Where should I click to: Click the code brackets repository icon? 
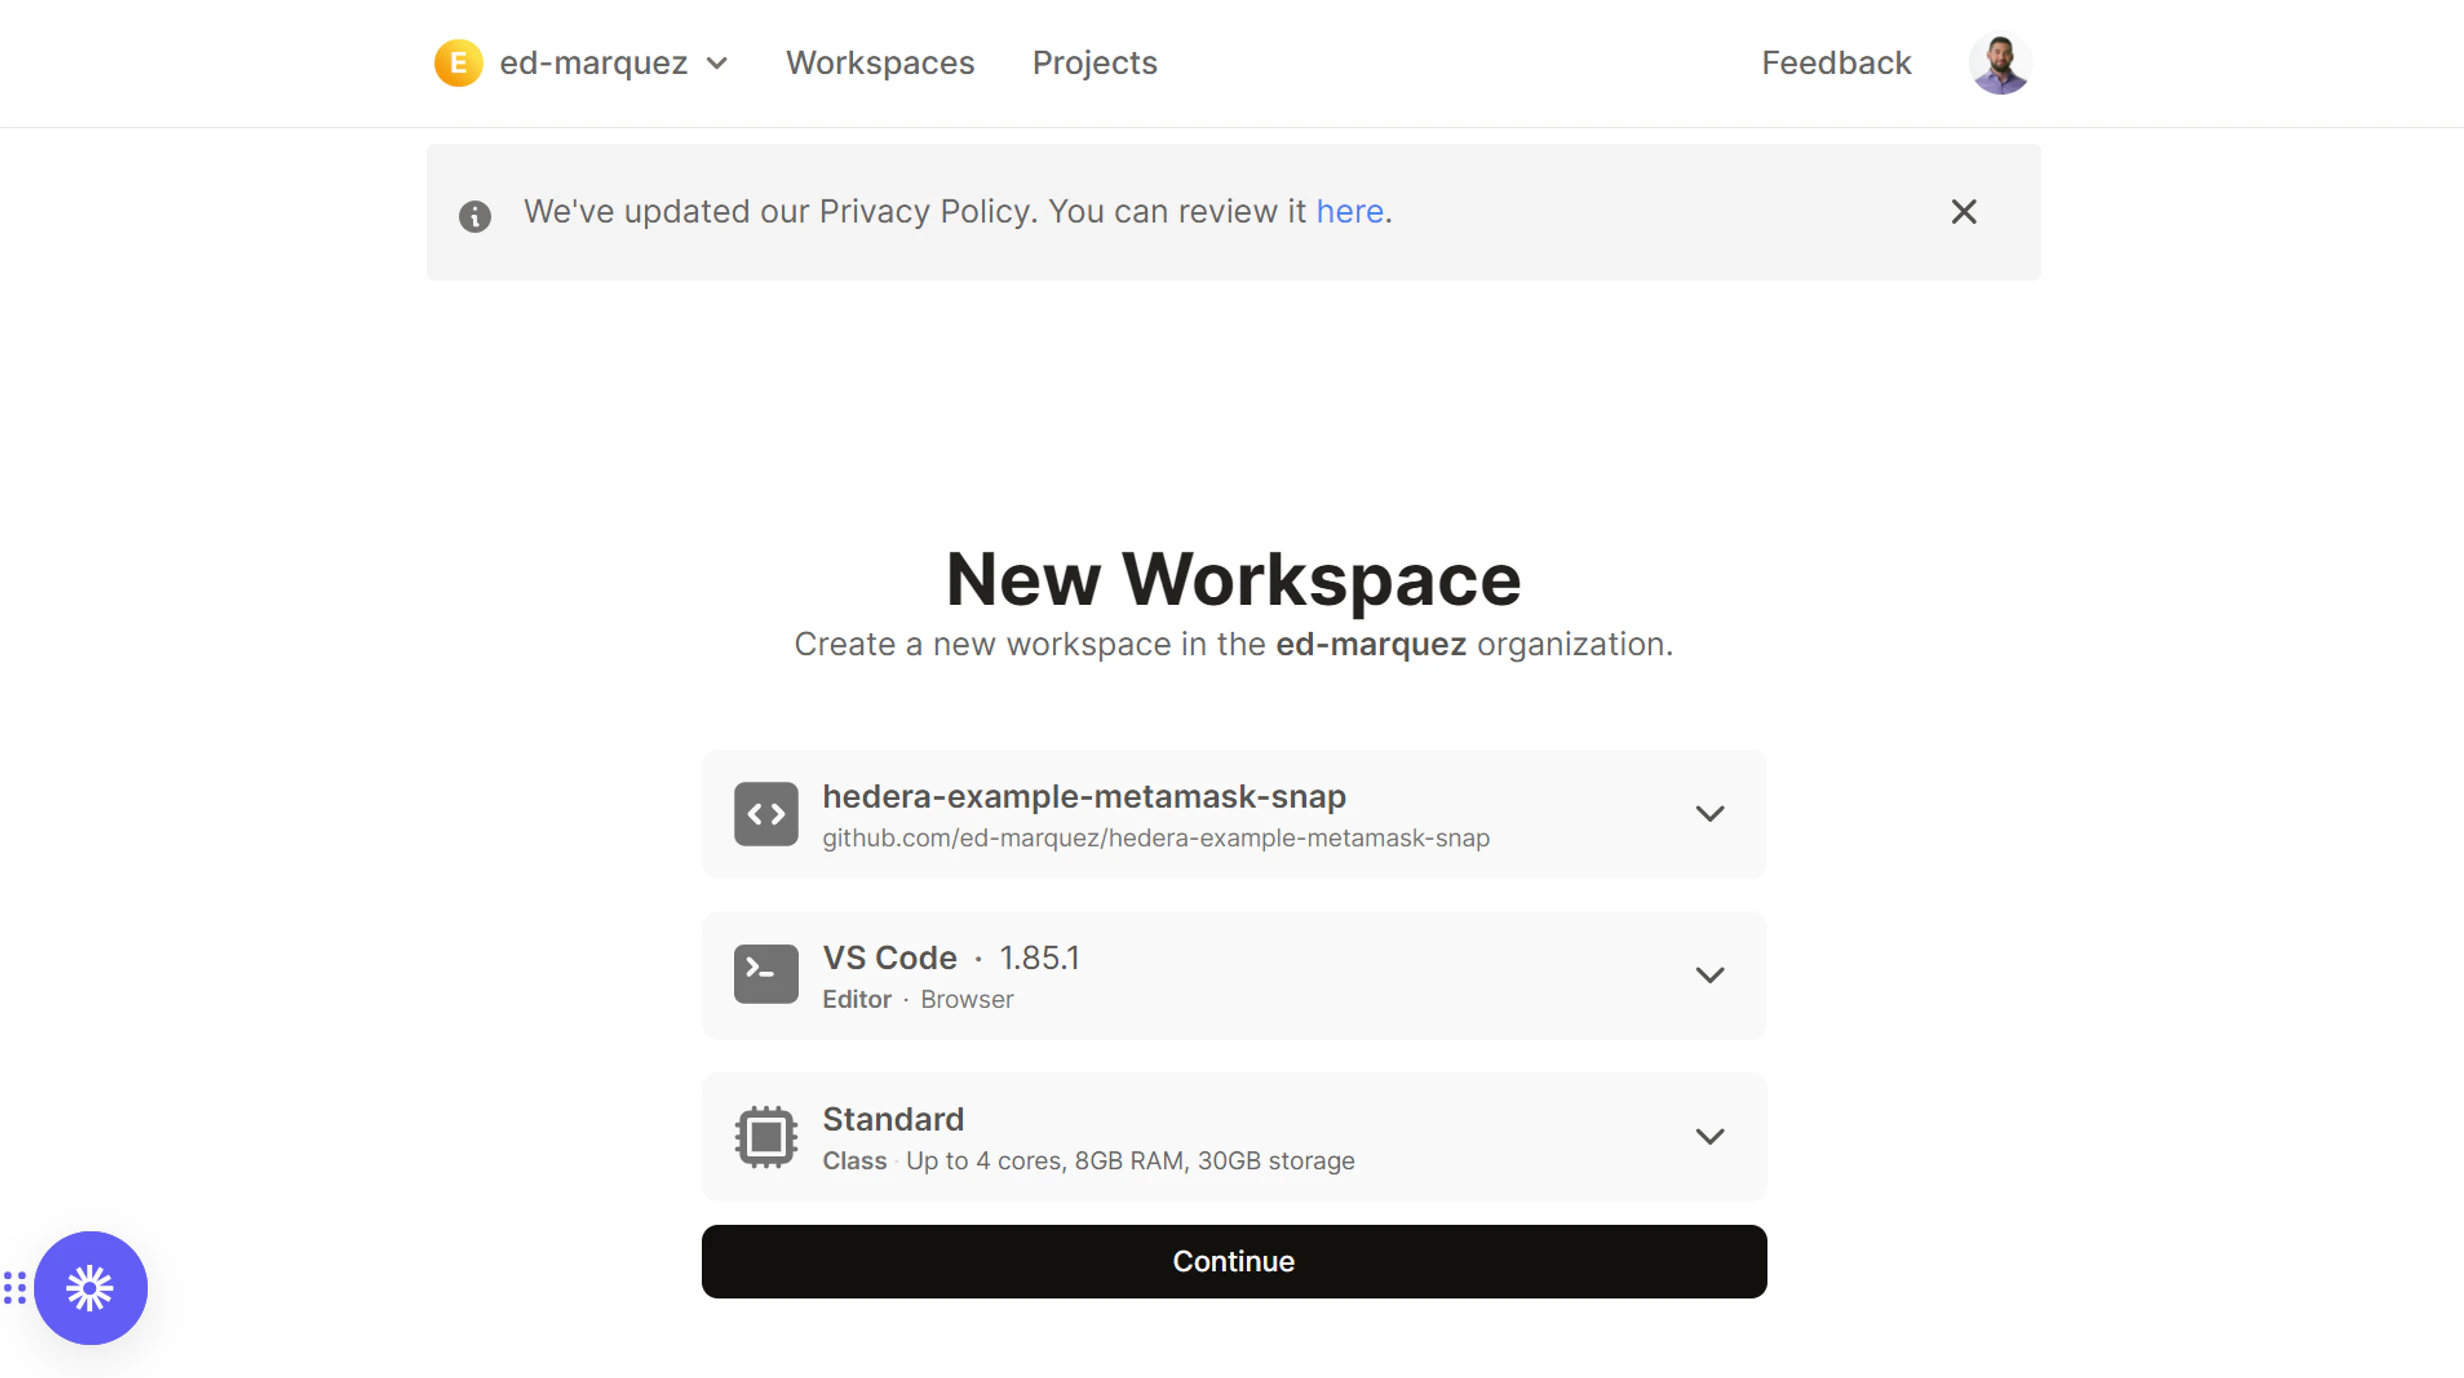765,814
